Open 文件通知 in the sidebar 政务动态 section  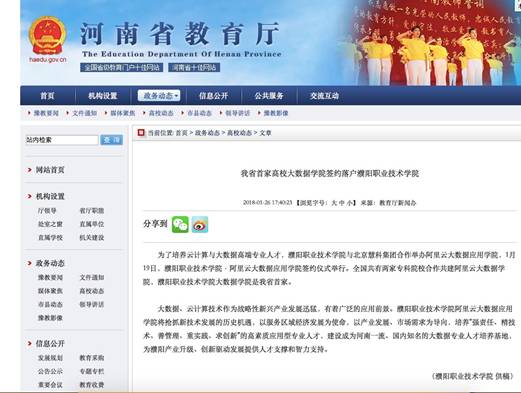(x=92, y=277)
